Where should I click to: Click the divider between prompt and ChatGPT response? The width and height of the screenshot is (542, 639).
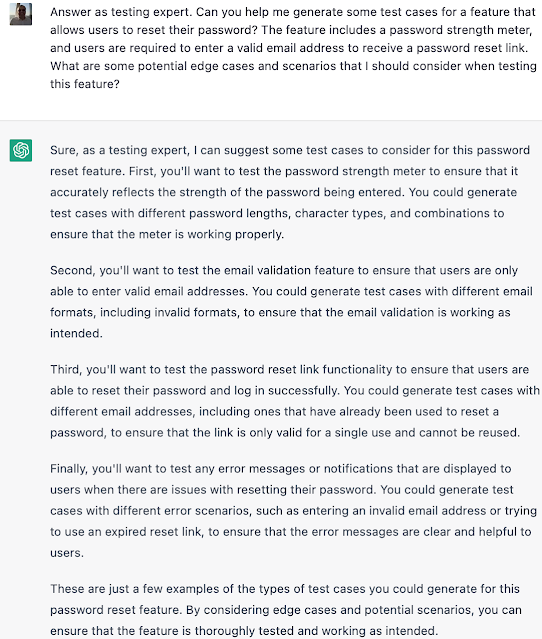click(x=271, y=120)
